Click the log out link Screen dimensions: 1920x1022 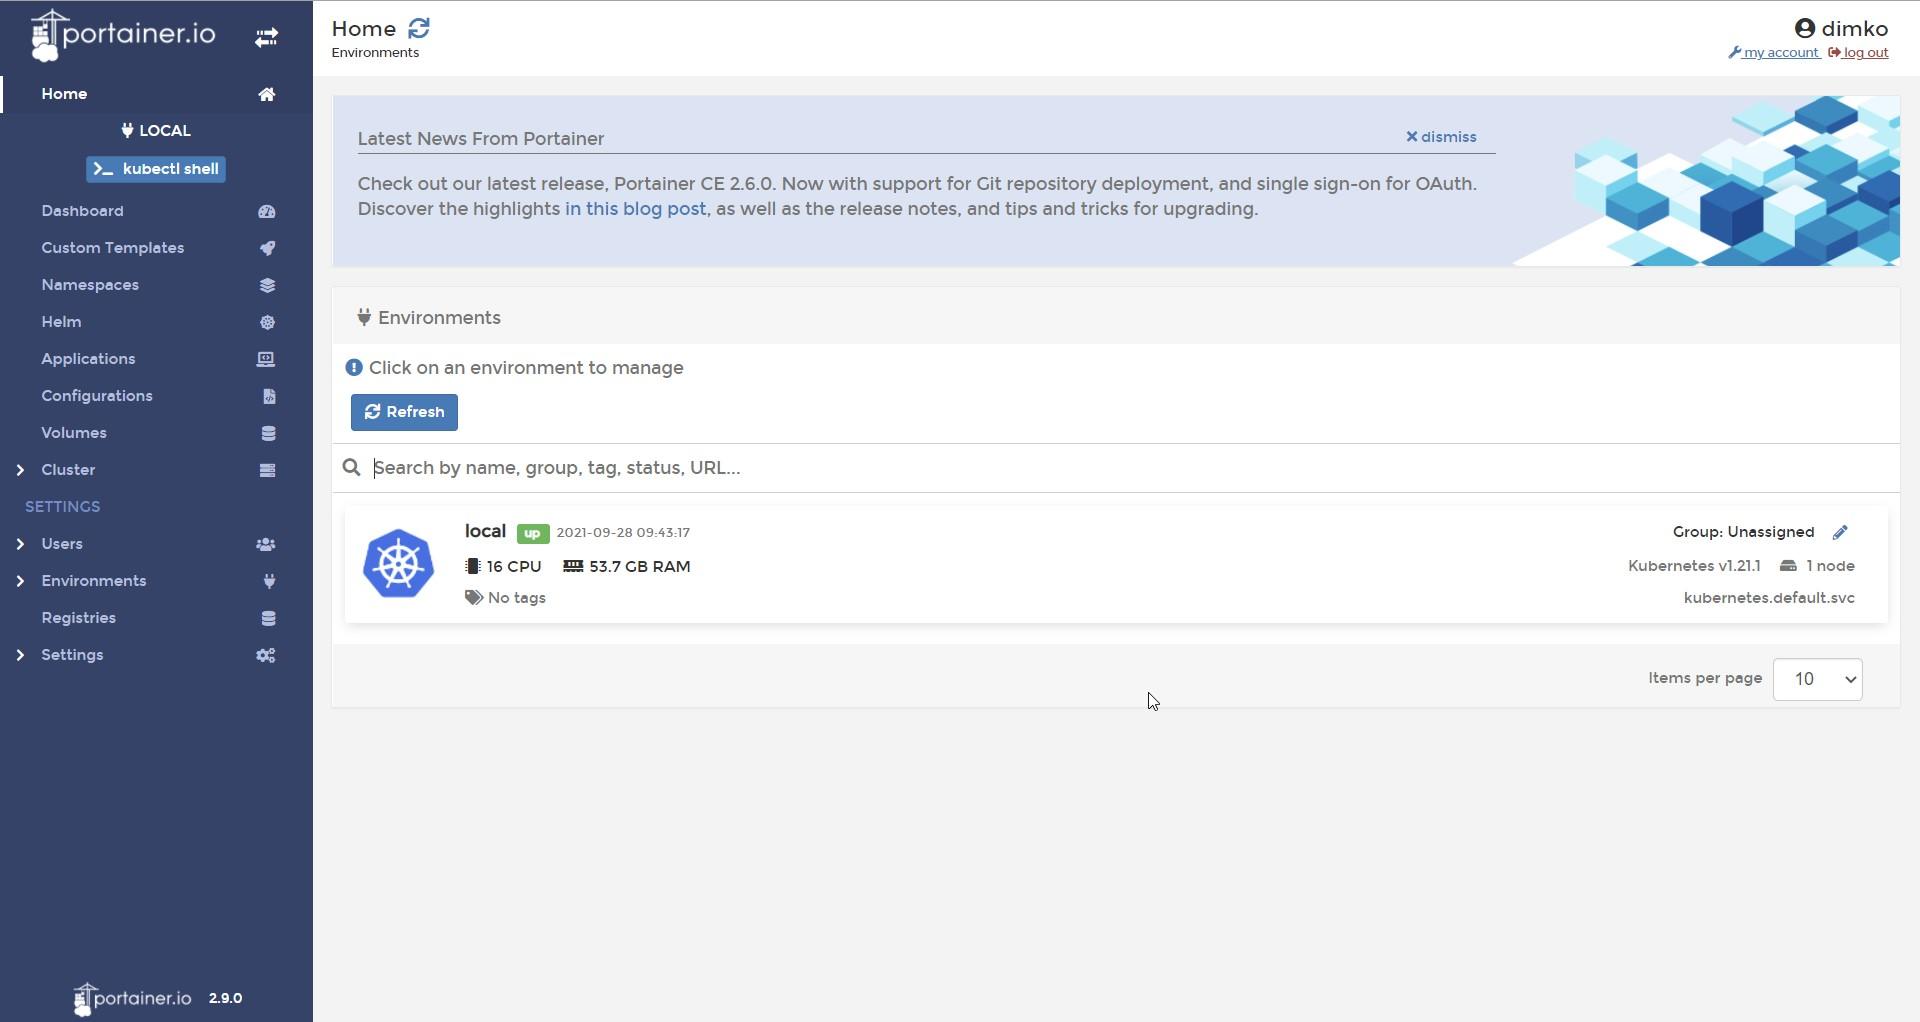point(1858,53)
